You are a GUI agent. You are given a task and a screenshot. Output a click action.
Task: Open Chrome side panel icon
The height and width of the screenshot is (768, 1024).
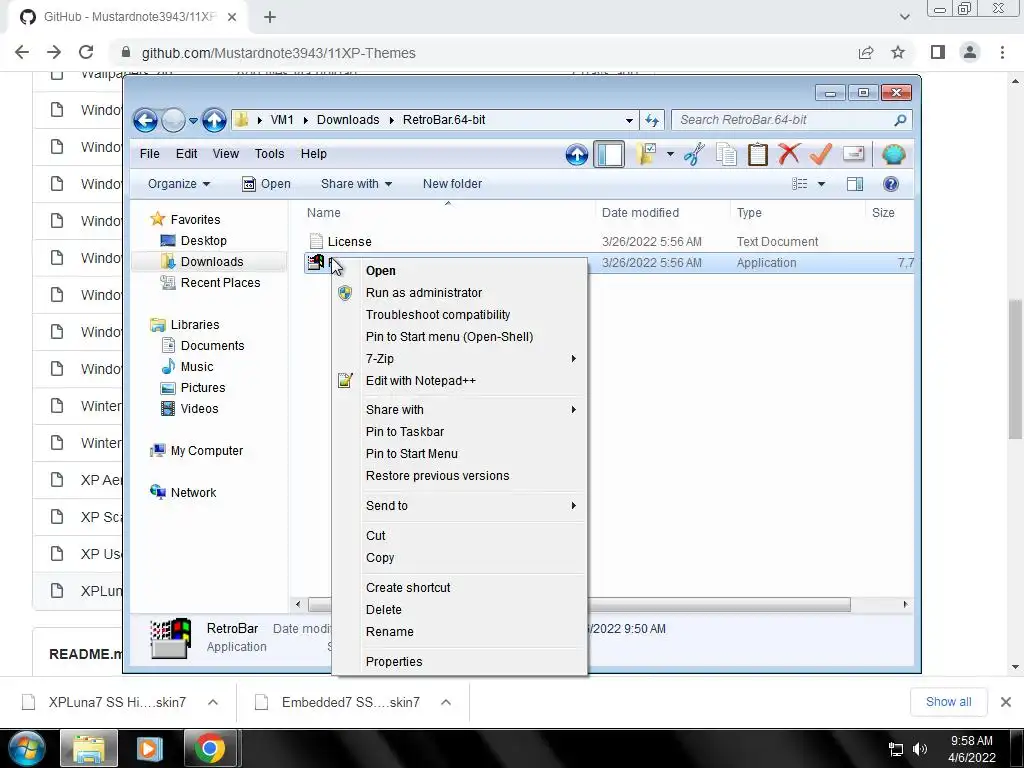tap(938, 52)
